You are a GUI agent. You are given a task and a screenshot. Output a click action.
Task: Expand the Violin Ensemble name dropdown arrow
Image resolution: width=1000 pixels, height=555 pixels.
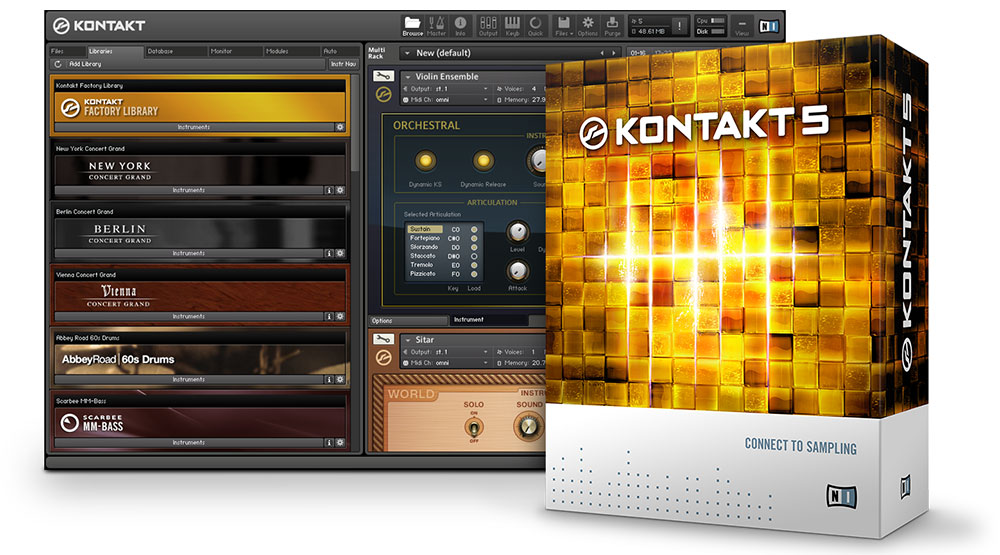(408, 77)
